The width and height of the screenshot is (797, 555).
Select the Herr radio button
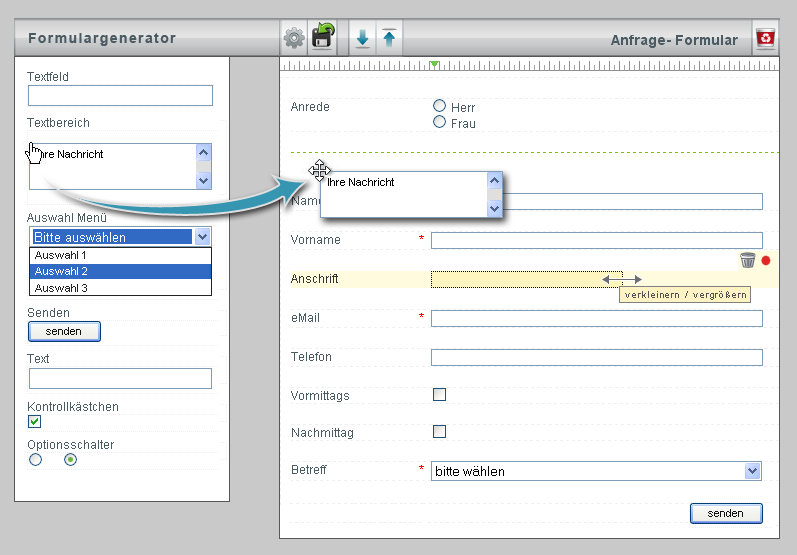pyautogui.click(x=439, y=106)
